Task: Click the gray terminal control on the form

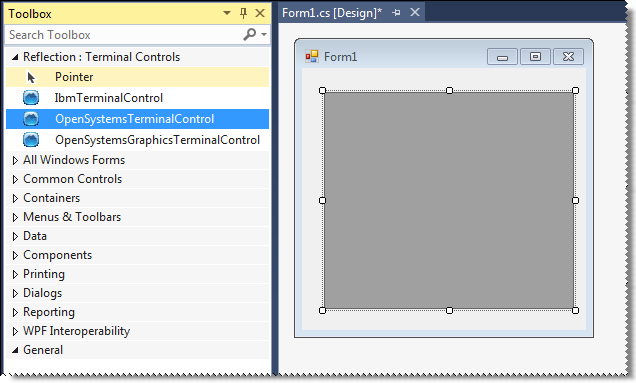Action: point(449,200)
